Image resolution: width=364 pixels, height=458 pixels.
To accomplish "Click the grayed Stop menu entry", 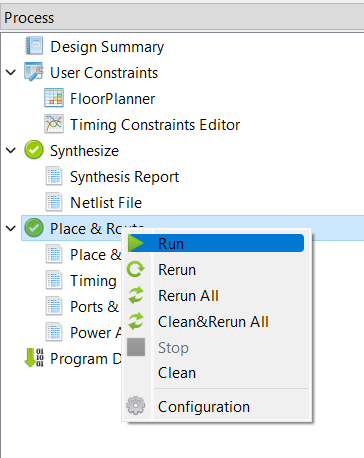I will [x=216, y=347].
